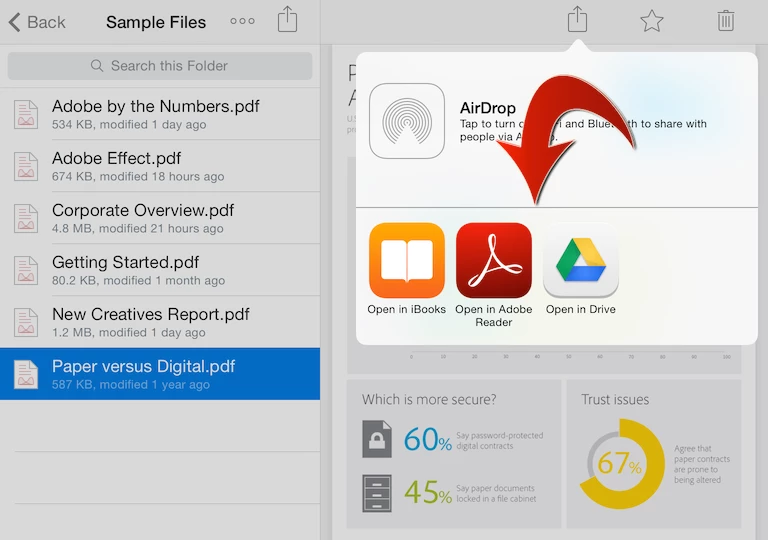768x540 pixels.
Task: Tap the file cabinet icon
Action: click(377, 493)
